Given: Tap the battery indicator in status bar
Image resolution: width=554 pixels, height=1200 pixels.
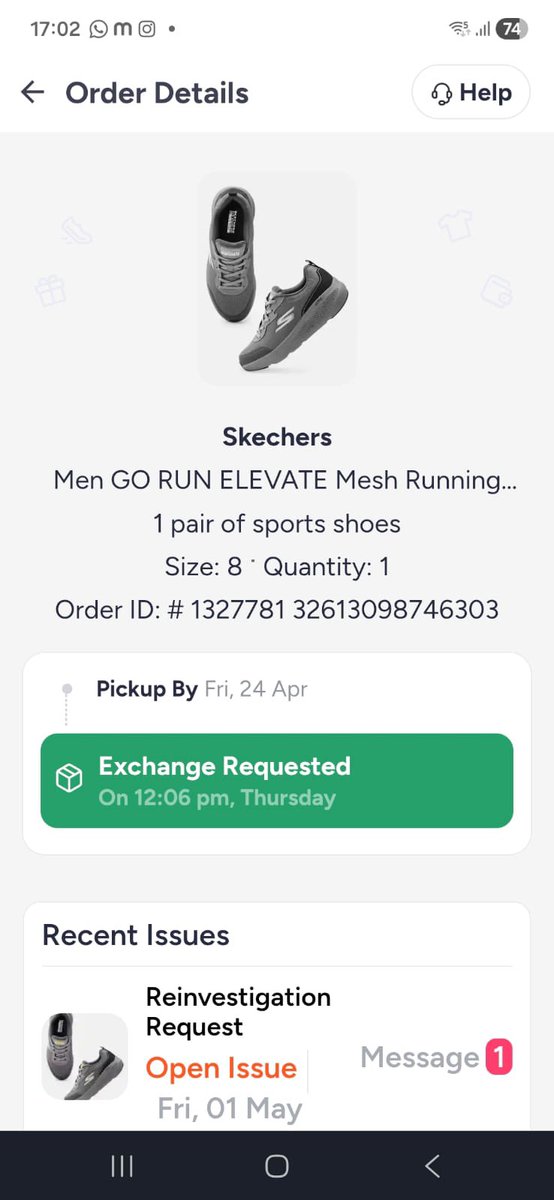Looking at the screenshot, I should point(511,29).
